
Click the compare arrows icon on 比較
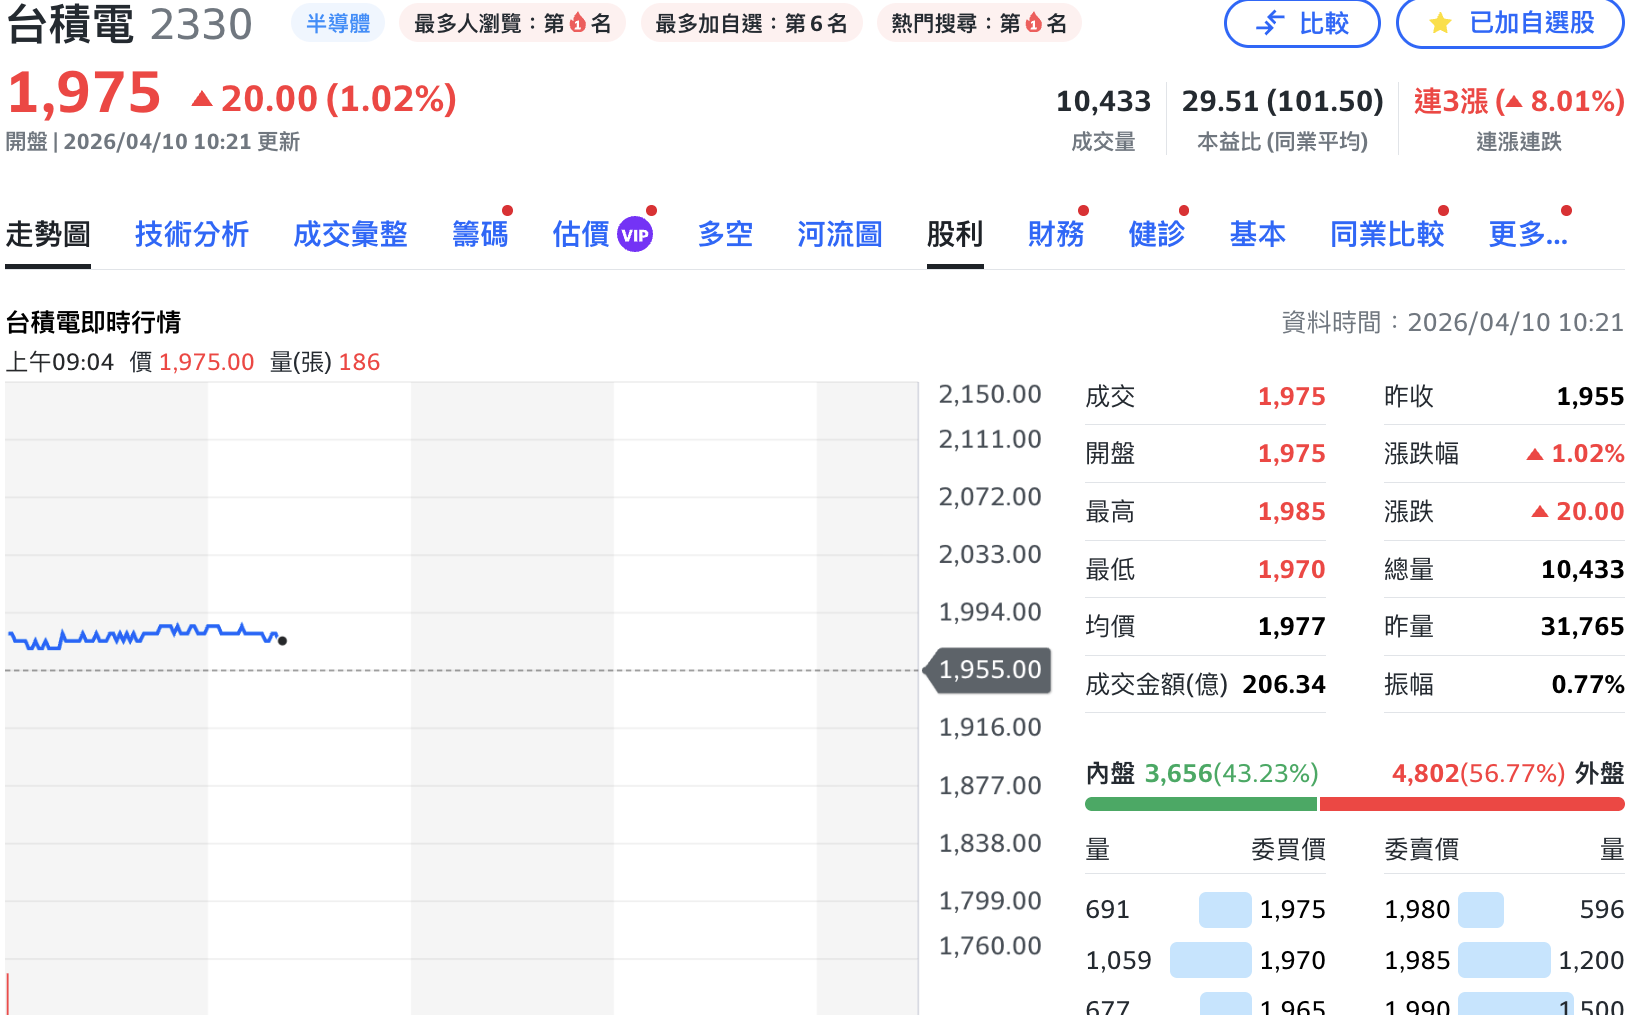pyautogui.click(x=1270, y=23)
